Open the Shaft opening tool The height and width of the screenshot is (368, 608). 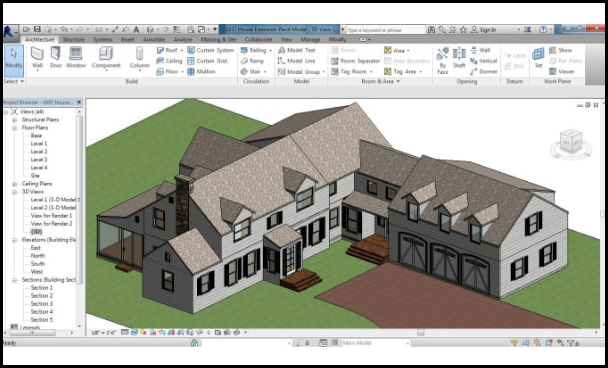[x=459, y=58]
